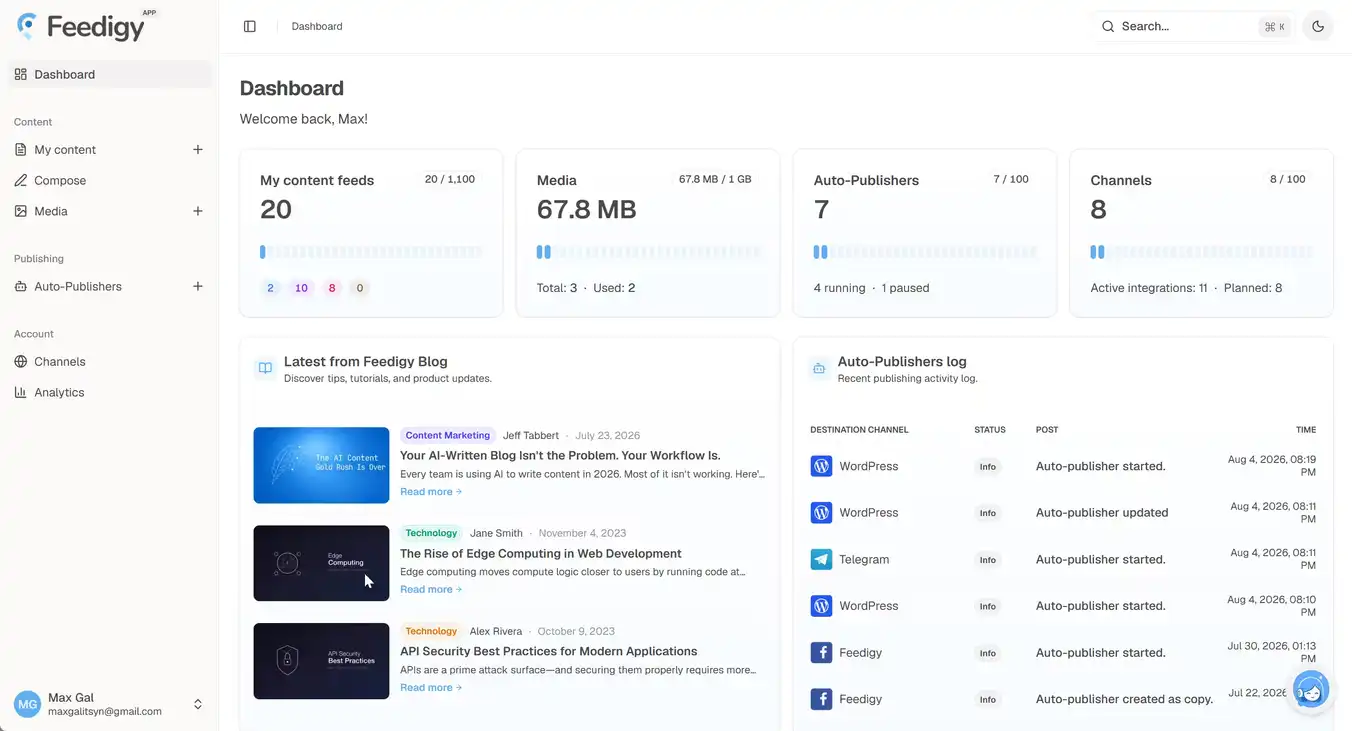Read more on the Edge Computing article
1352x731 pixels.
point(431,590)
